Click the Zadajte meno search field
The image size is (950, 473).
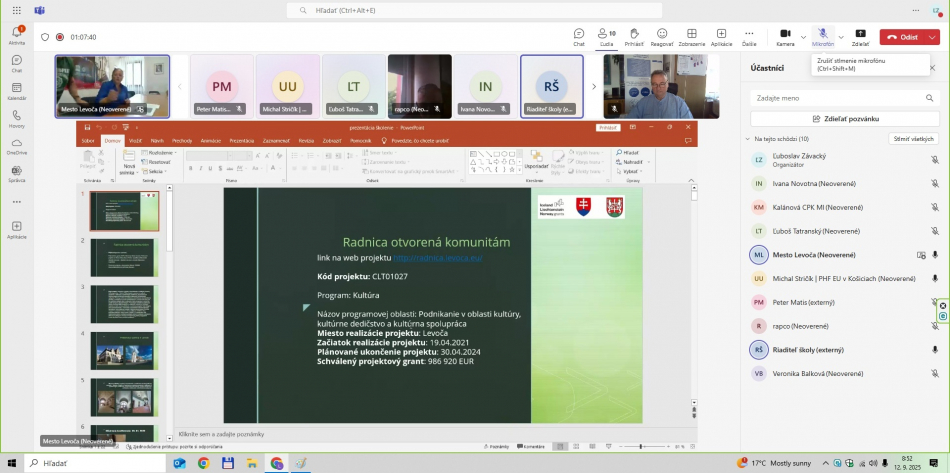pos(844,98)
